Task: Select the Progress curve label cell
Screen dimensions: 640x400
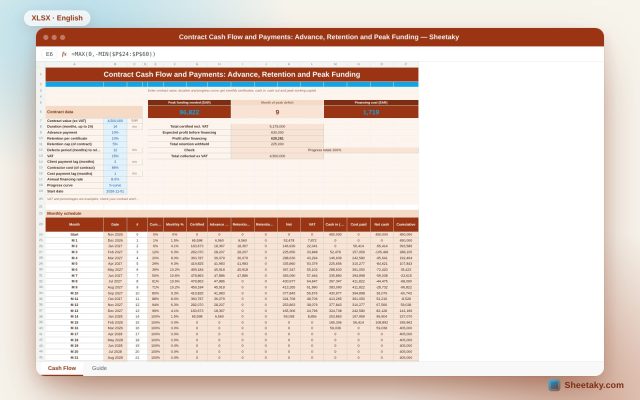Action: click(74, 185)
